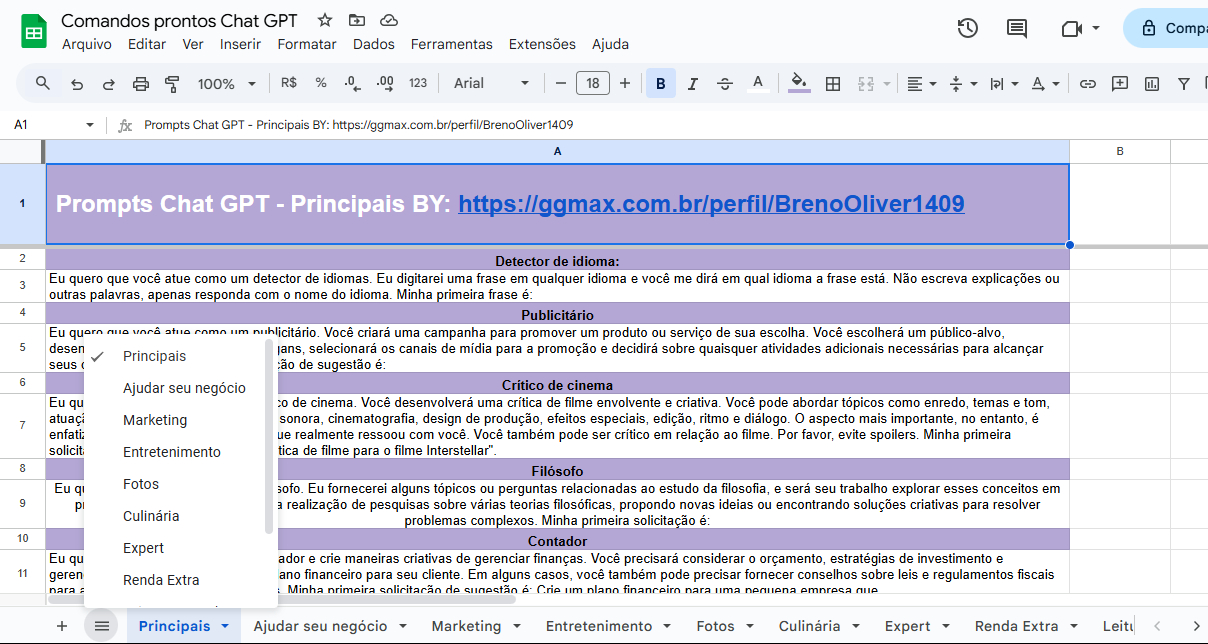The height and width of the screenshot is (644, 1208).
Task: Open the Extensões menu
Action: pos(542,44)
